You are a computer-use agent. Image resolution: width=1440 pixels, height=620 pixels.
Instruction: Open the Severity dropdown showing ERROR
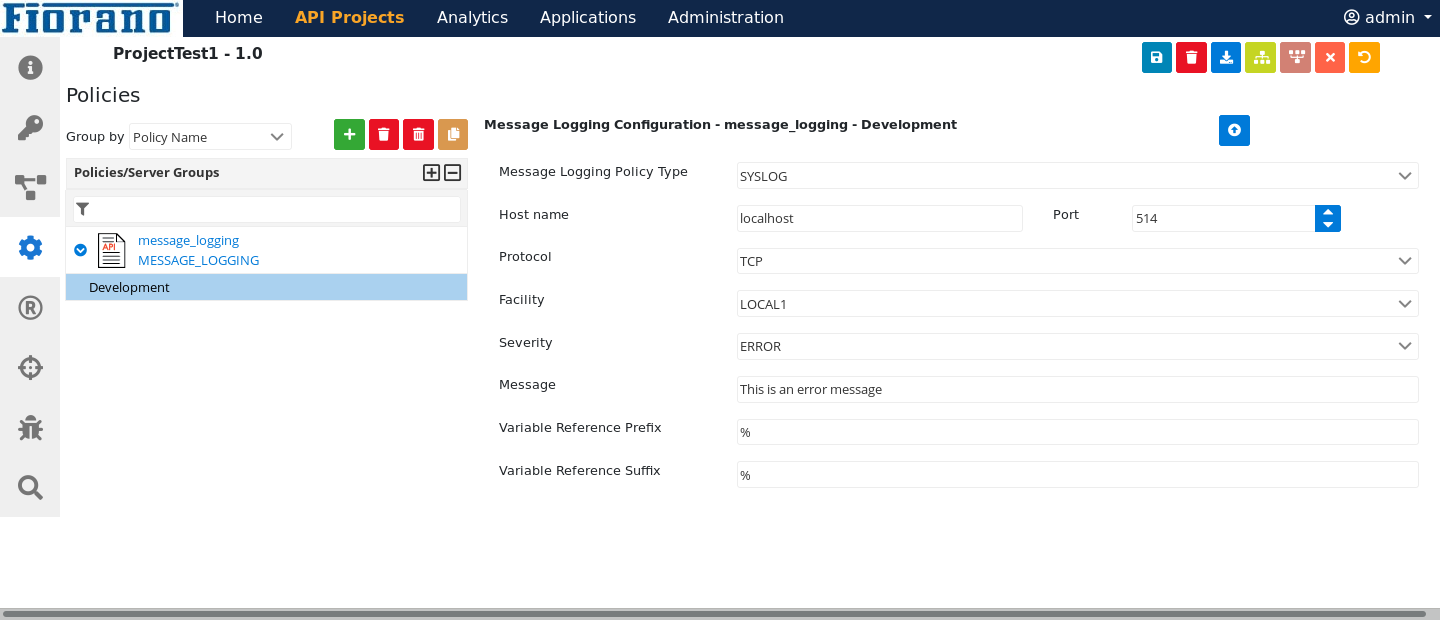point(1077,346)
